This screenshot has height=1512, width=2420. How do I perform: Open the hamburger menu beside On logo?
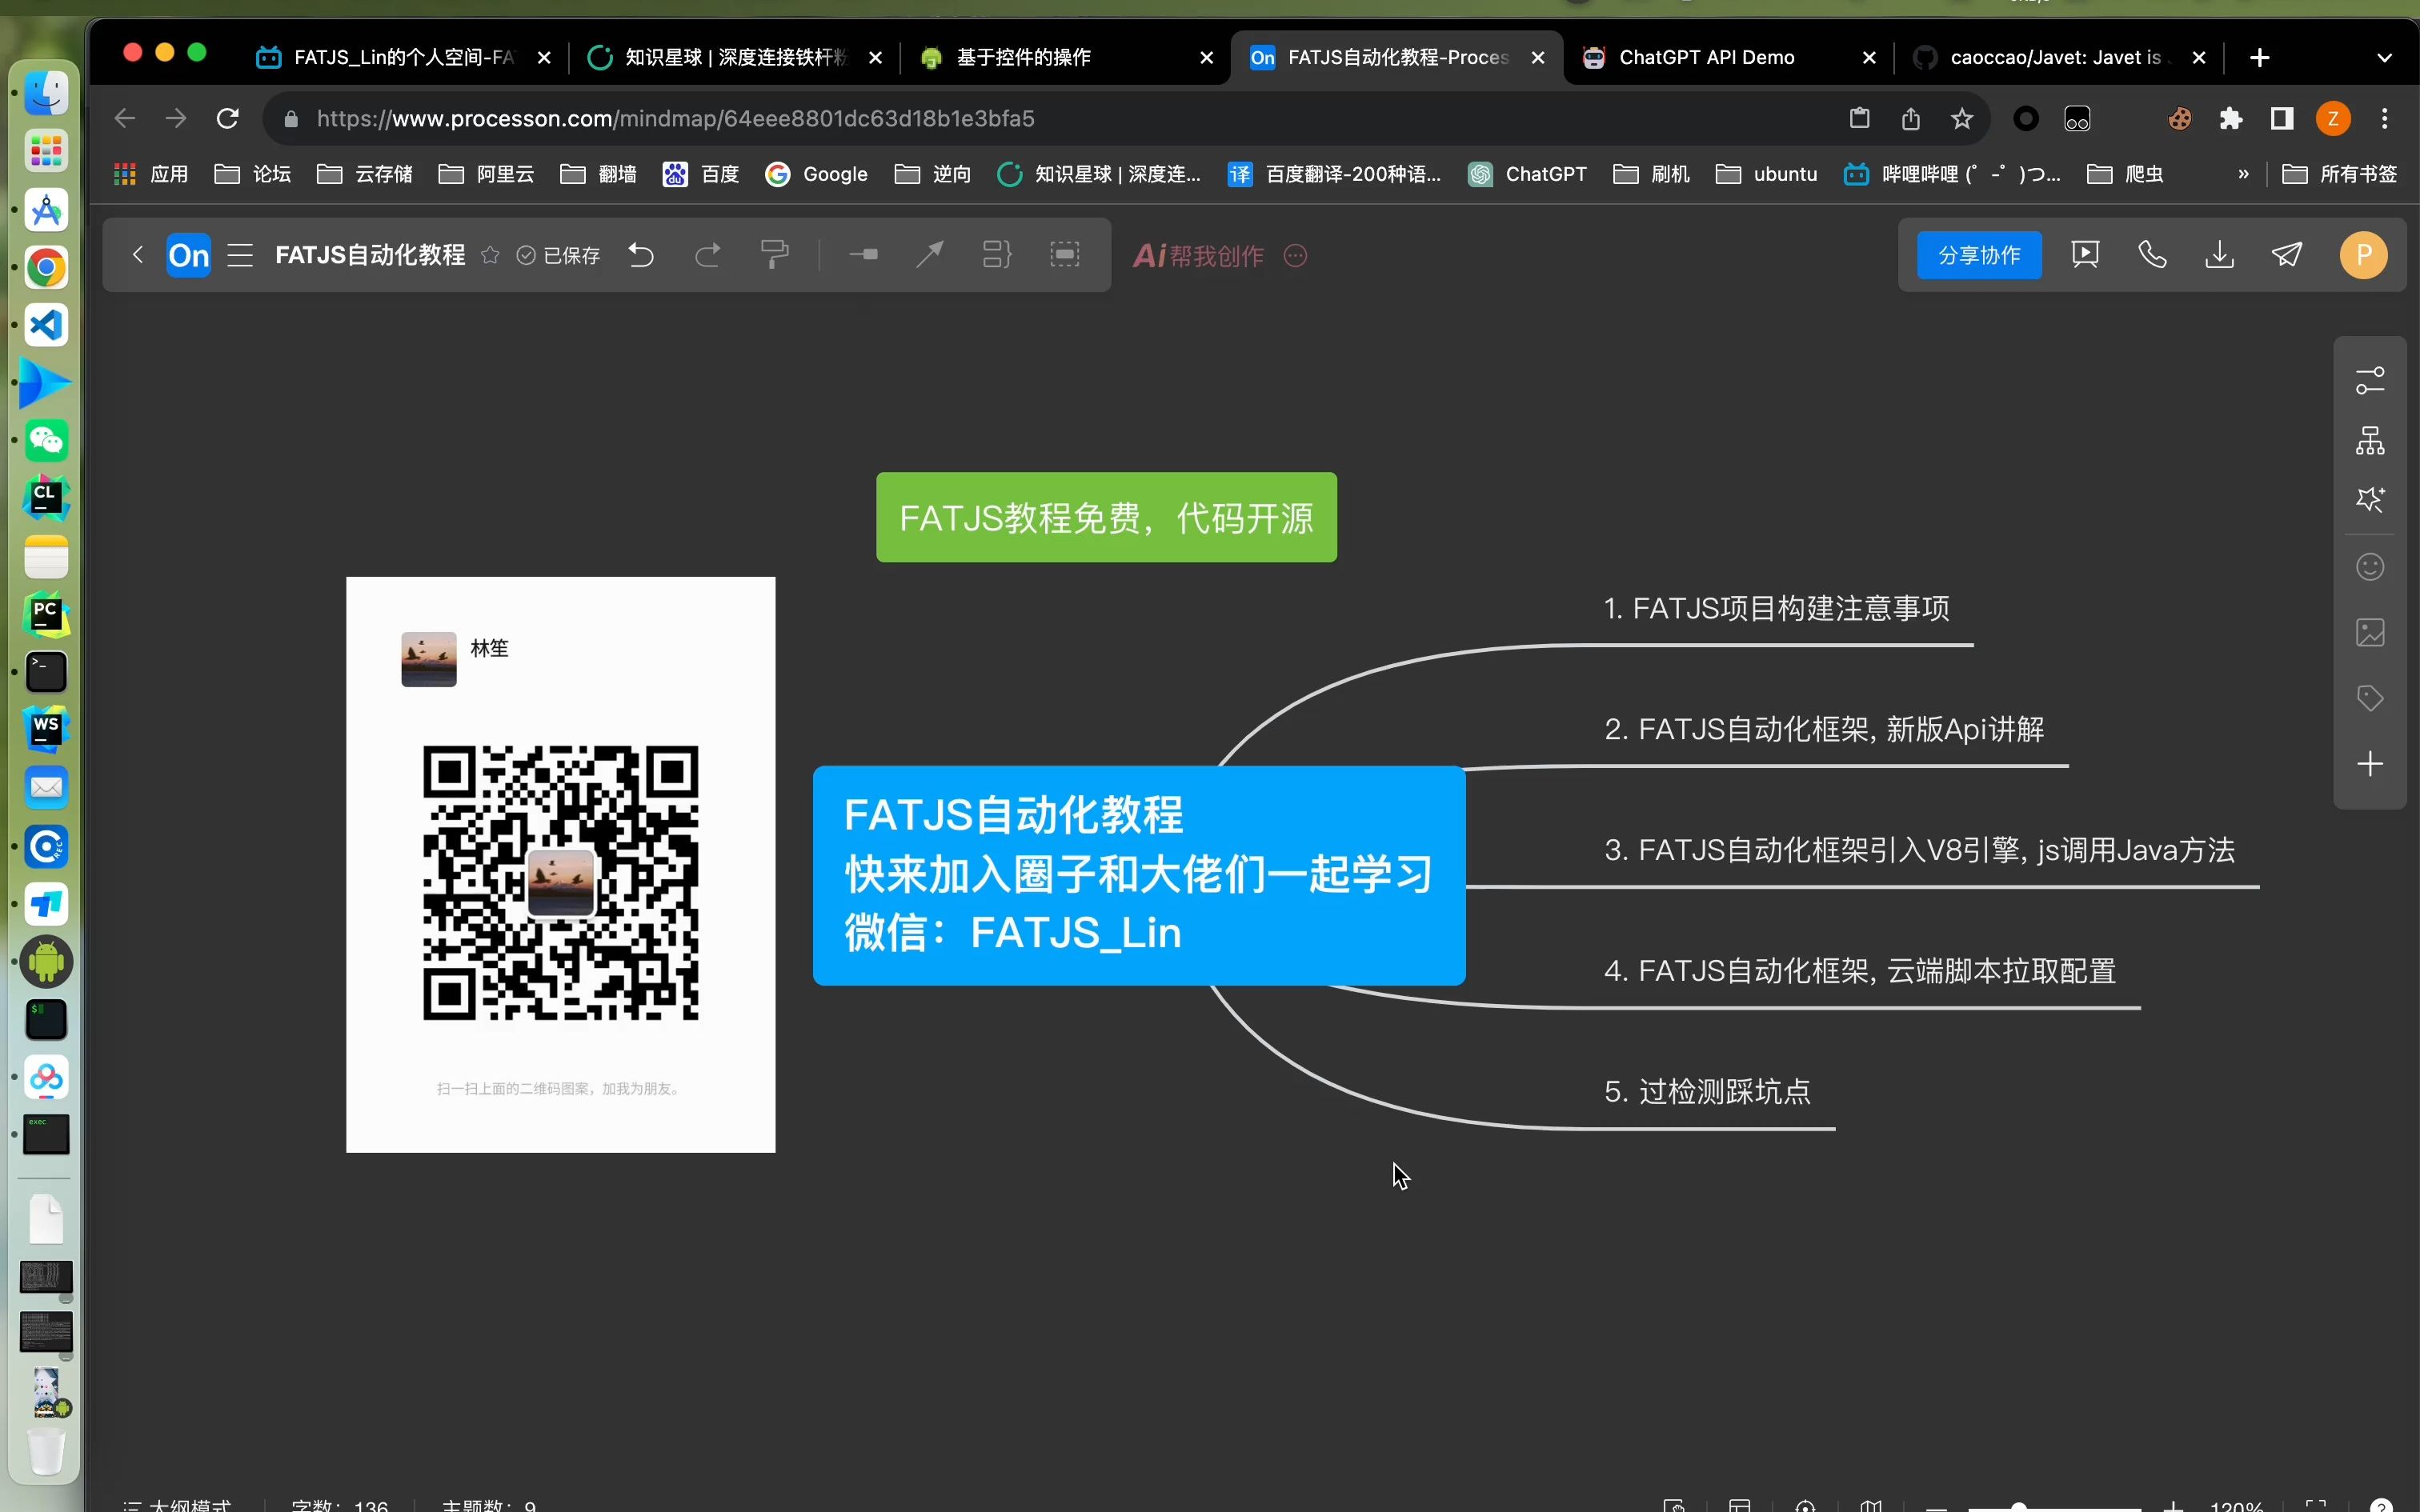[240, 255]
